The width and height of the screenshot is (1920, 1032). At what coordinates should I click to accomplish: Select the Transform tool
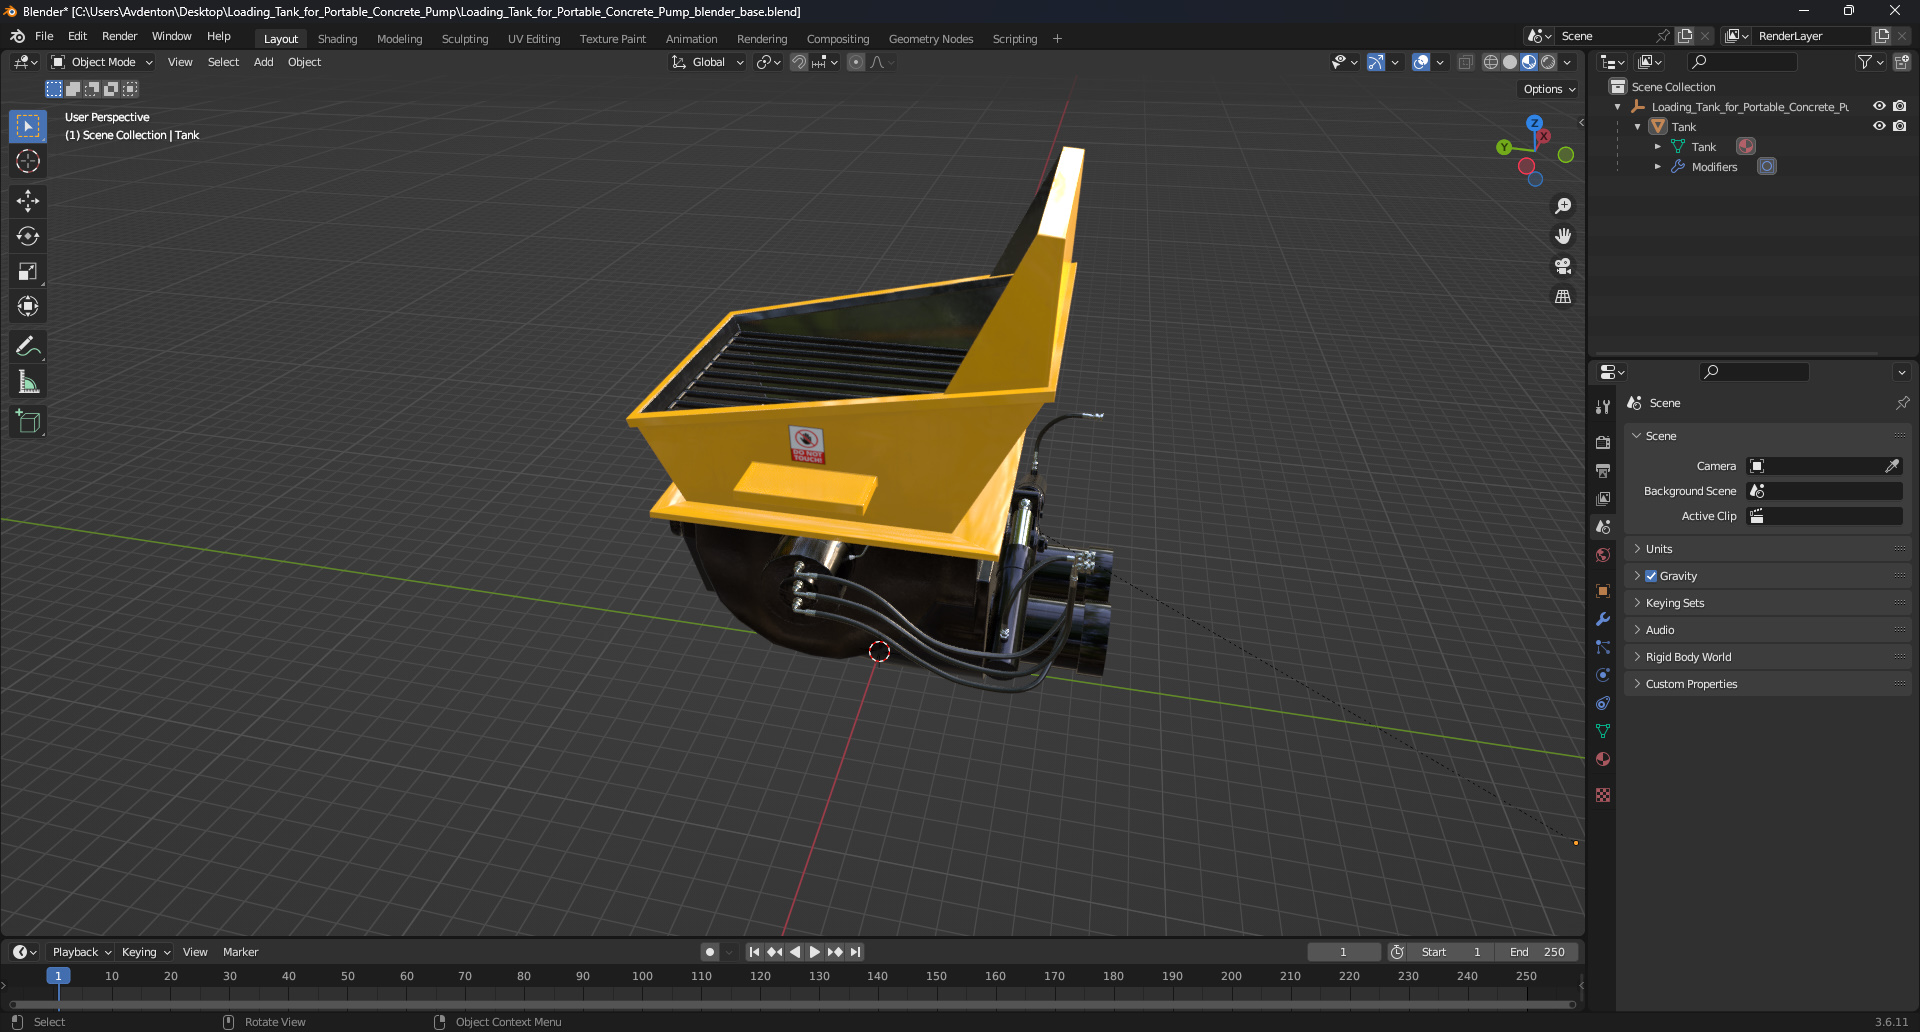28,306
